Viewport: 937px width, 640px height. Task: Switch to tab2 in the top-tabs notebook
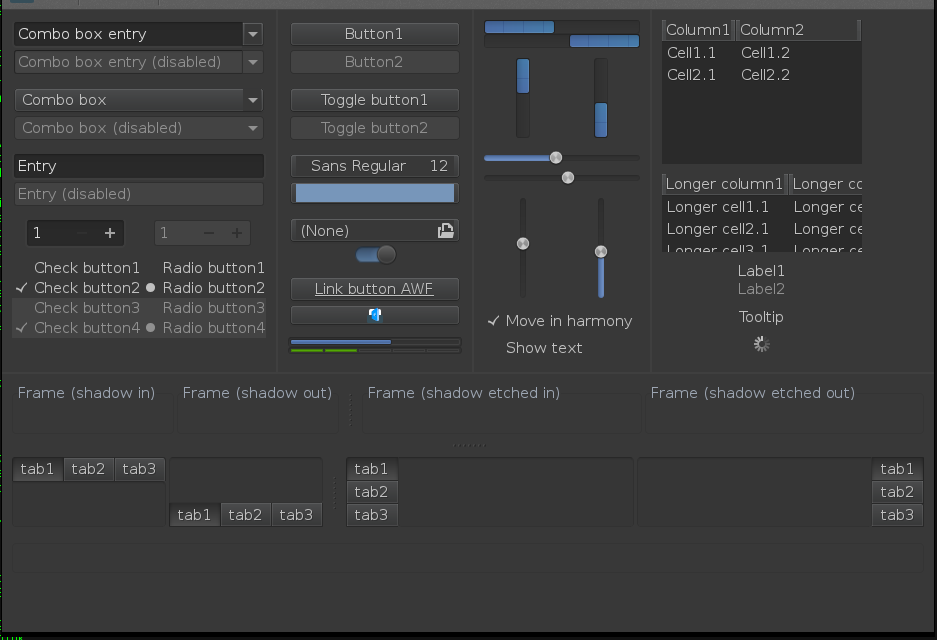(x=88, y=469)
